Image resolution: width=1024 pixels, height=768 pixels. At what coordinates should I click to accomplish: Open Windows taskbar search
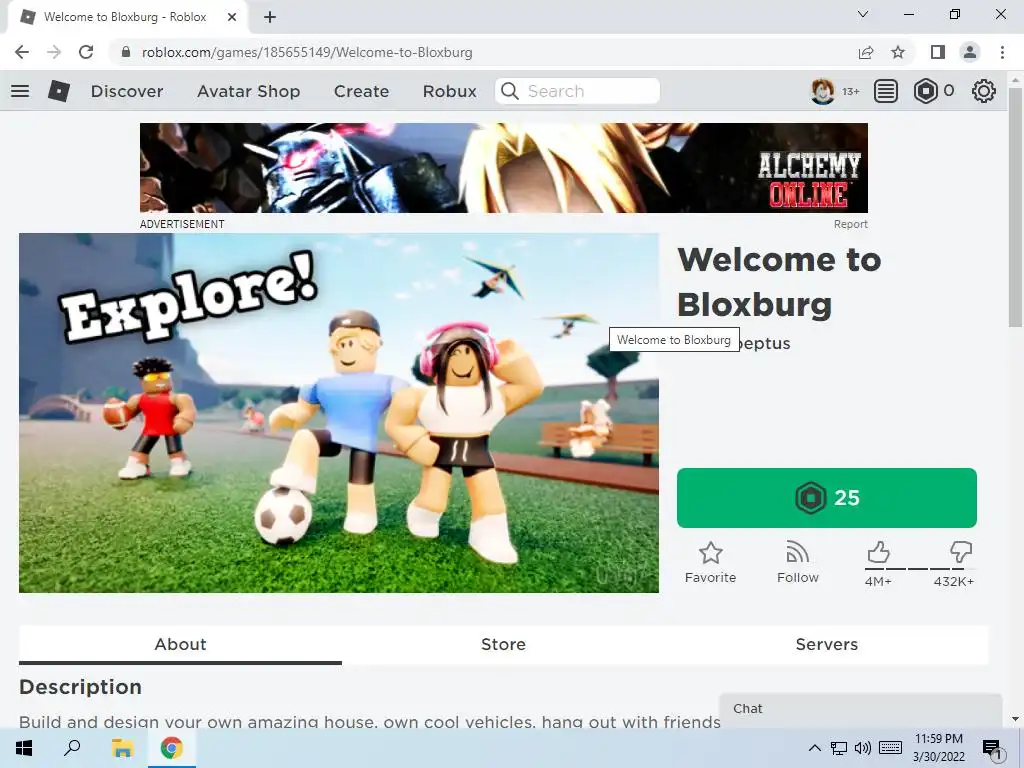72,748
